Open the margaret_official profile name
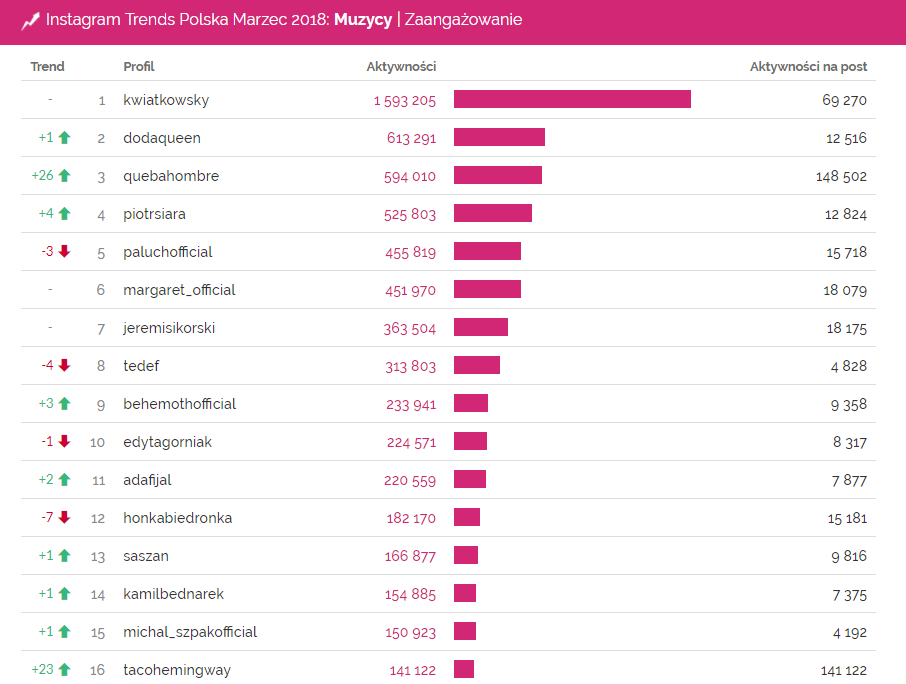The height and width of the screenshot is (684, 906). 179,290
